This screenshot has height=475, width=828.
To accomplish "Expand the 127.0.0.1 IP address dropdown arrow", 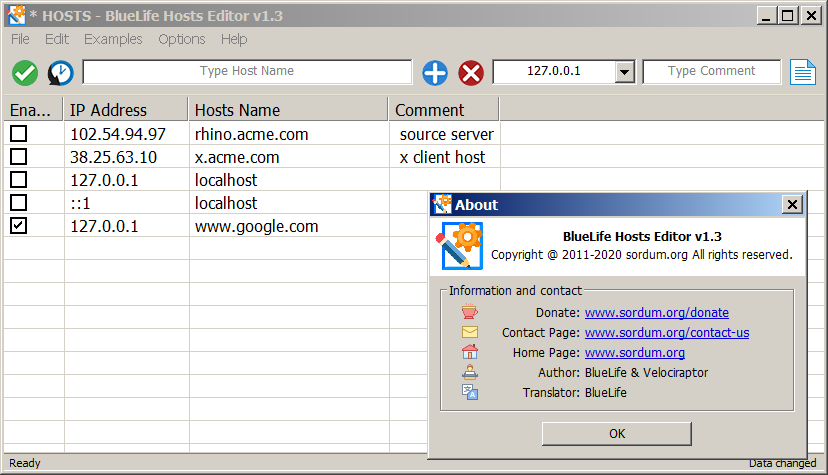I will [x=624, y=72].
